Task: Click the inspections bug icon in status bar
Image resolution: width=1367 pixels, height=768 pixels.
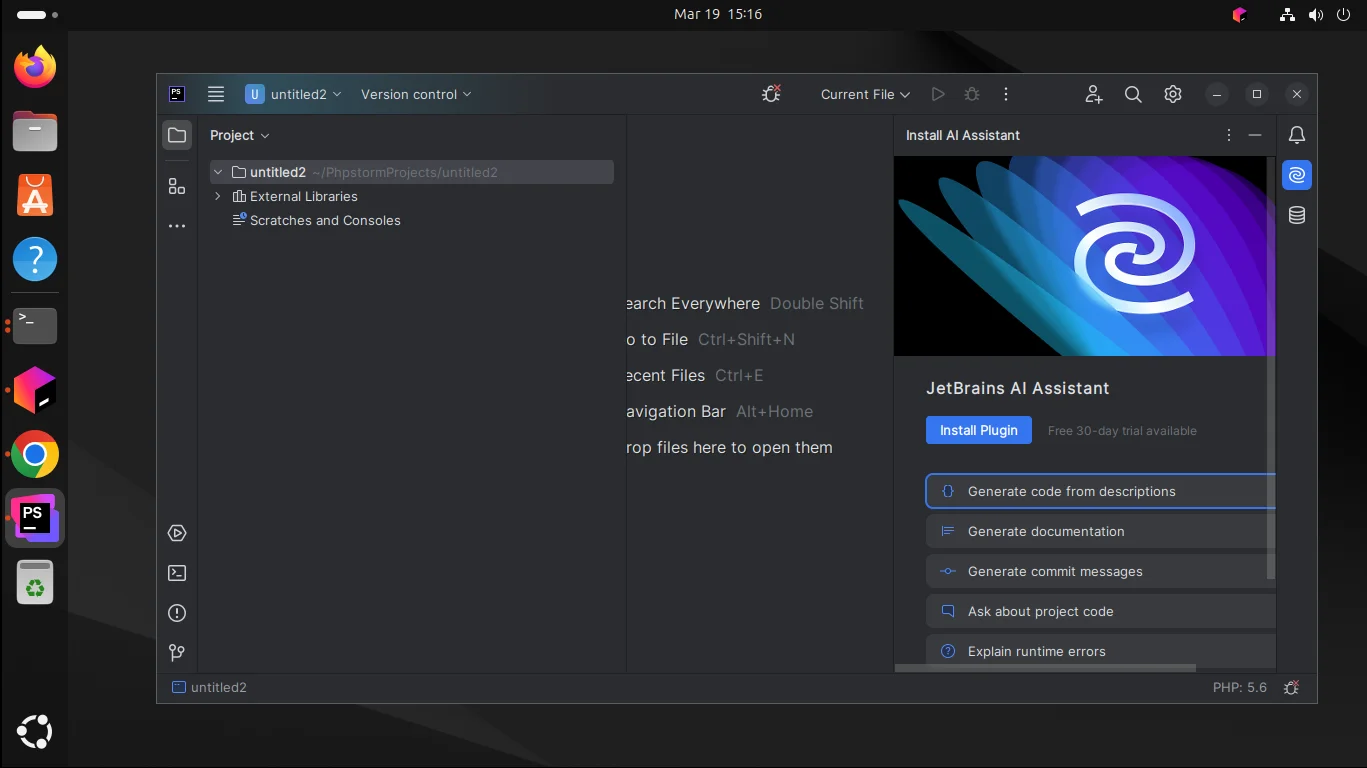Action: pos(1291,687)
